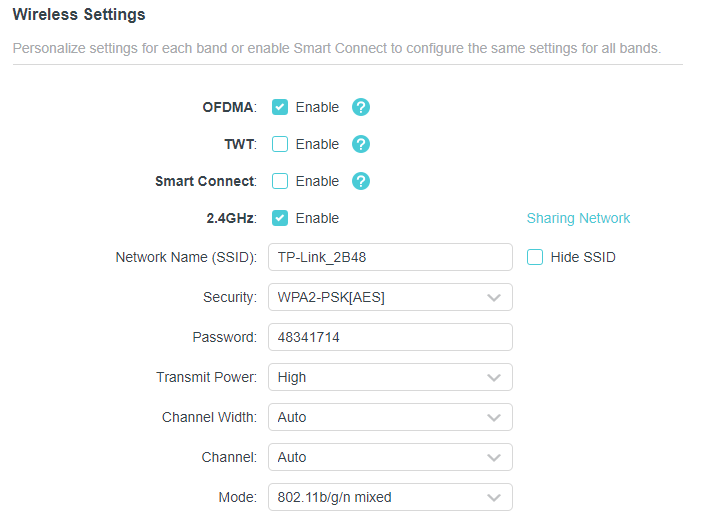Click the Mode dropdown chevron arrow
Screen dimensions: 727x527
(x=493, y=497)
